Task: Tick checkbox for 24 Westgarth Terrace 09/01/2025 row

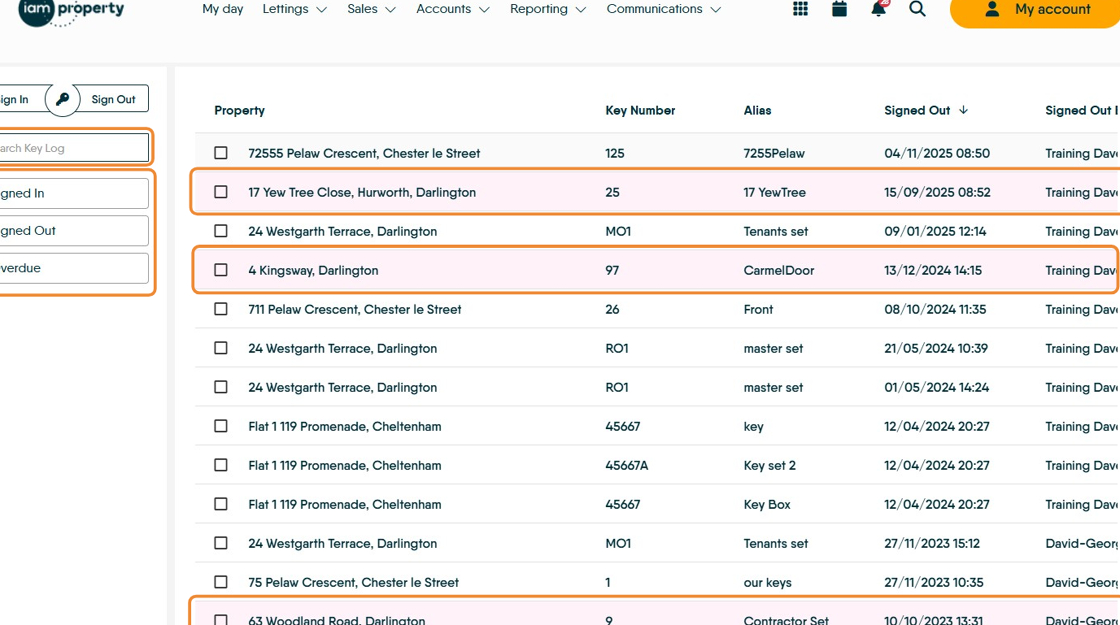Action: [x=221, y=231]
